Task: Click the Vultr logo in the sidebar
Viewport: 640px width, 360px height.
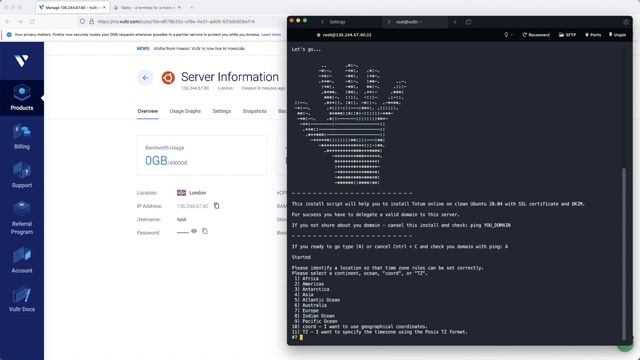Action: point(22,61)
